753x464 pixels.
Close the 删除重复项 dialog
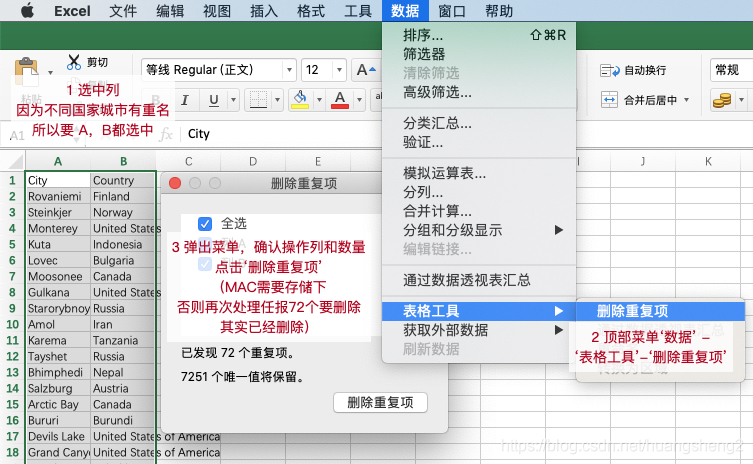175,183
